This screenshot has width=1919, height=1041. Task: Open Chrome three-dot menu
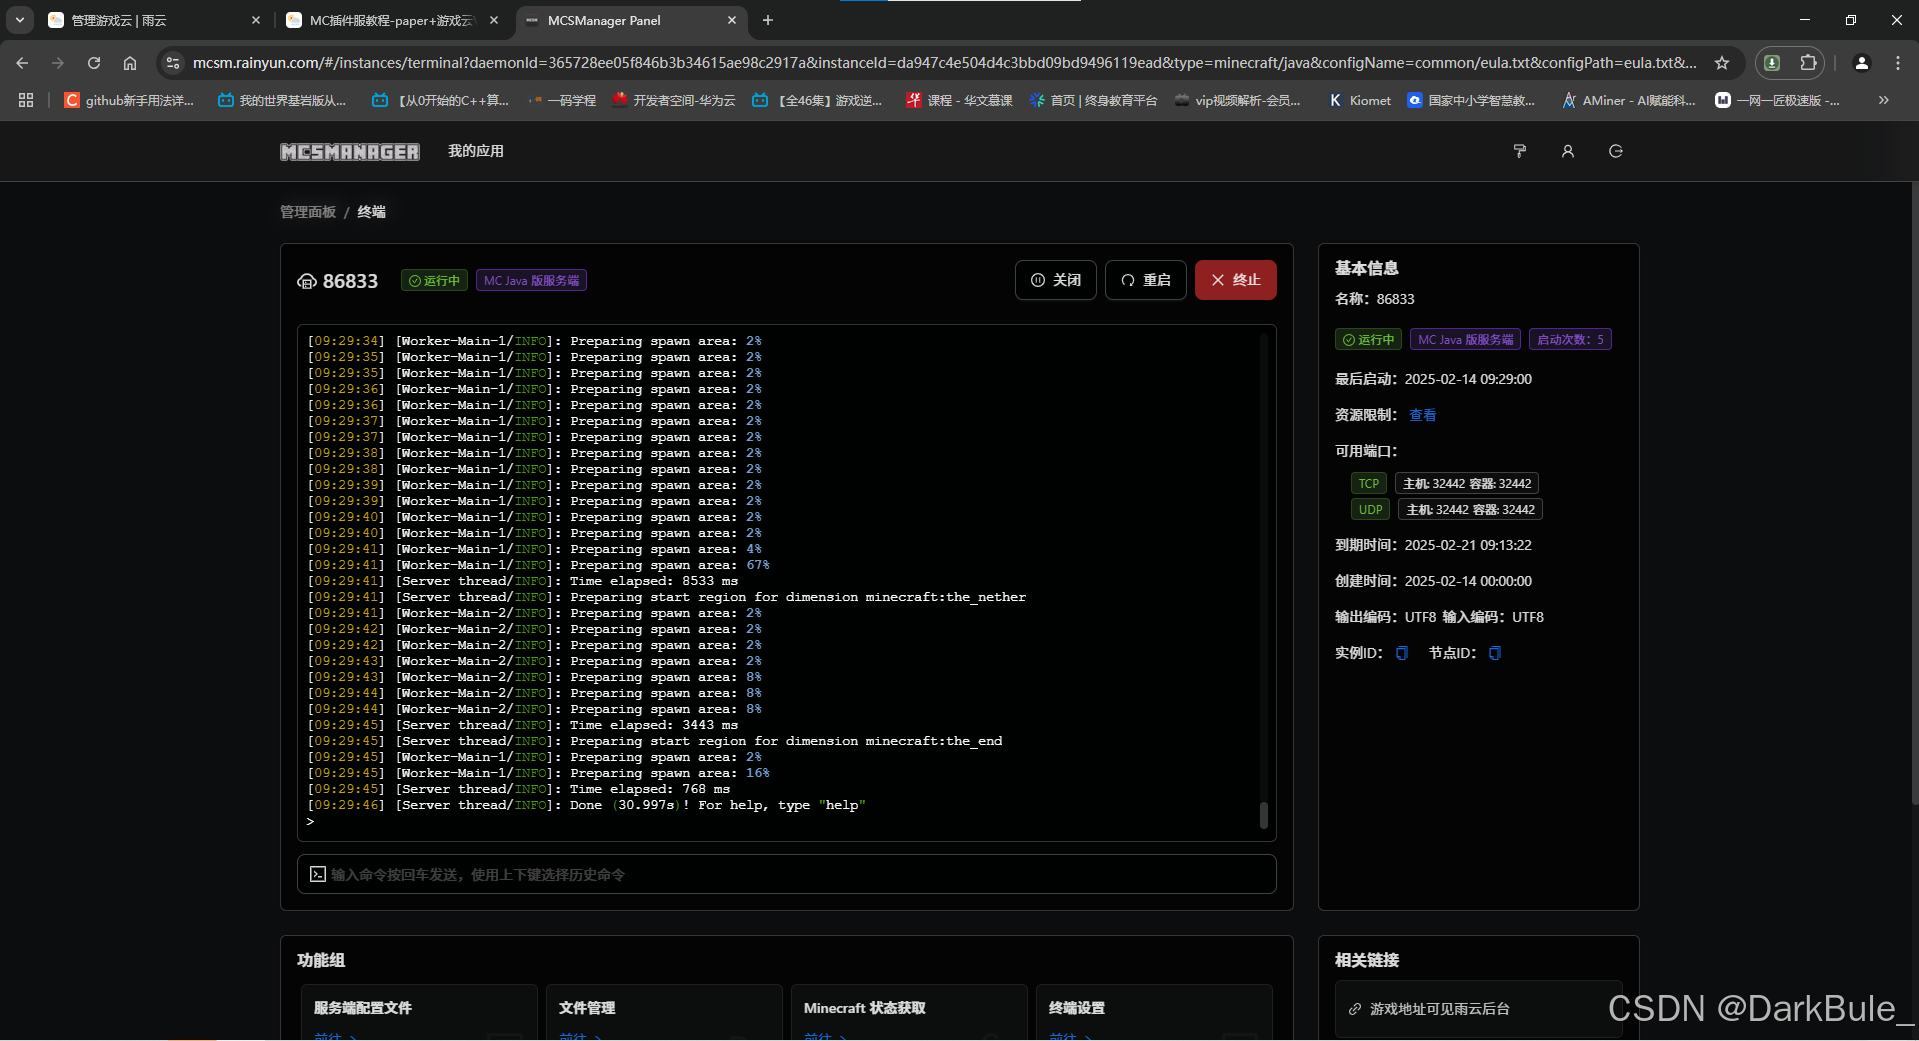[1897, 63]
